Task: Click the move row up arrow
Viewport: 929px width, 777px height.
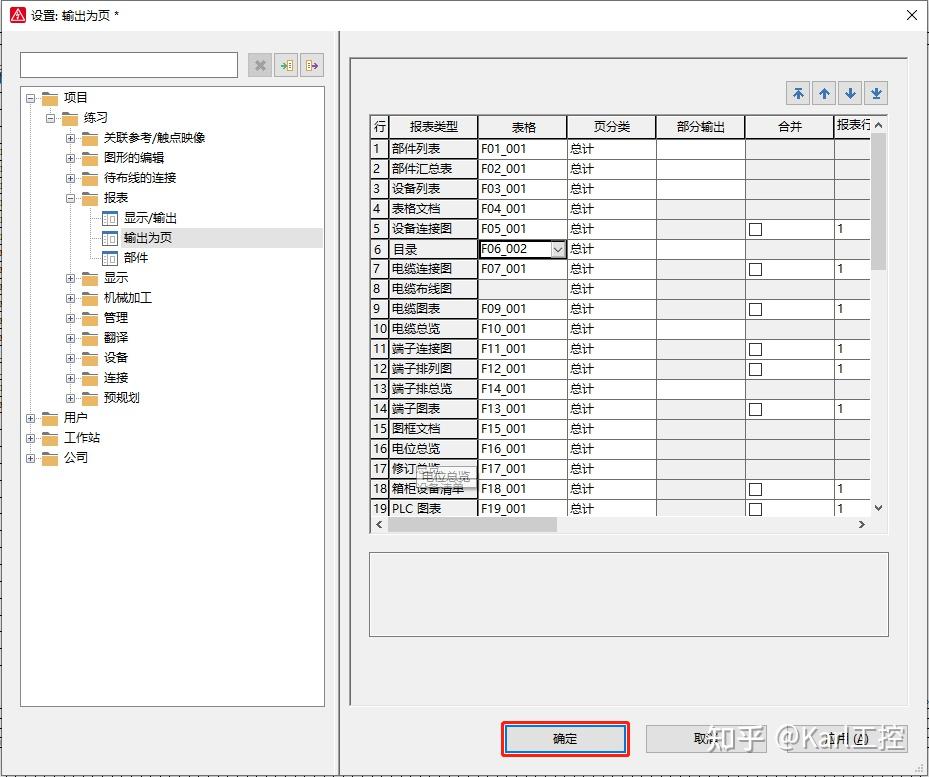Action: point(824,94)
